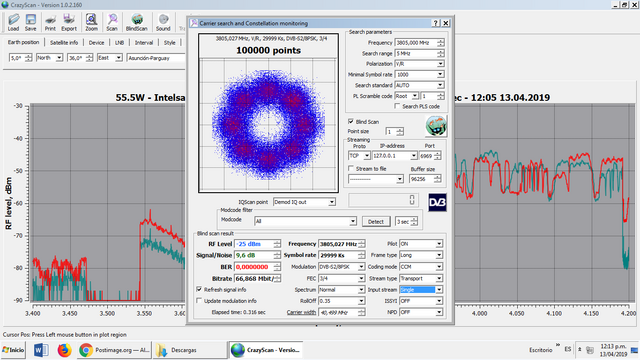
Task: Open the Search standard AUTO dropdown
Action: tap(440, 85)
